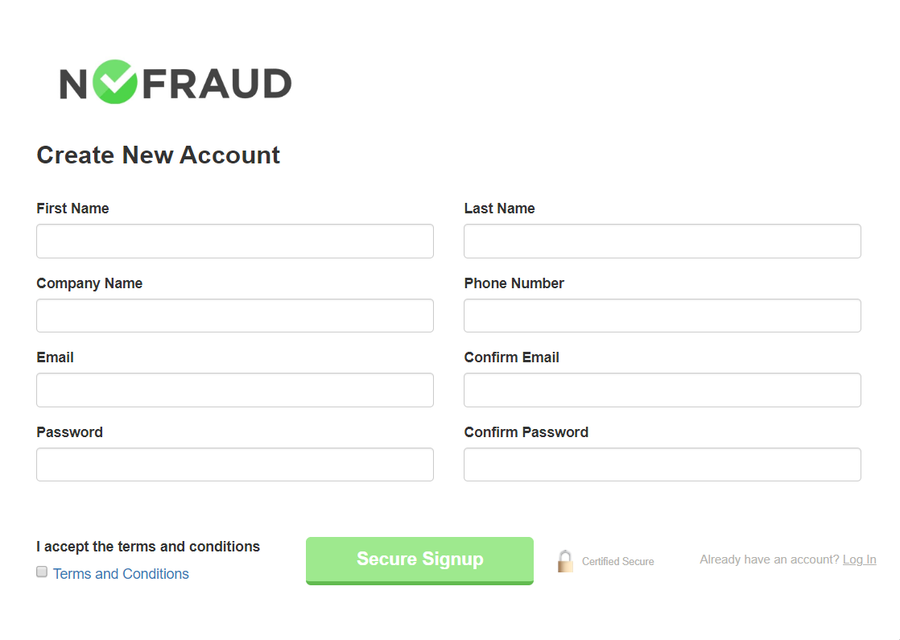Click the Create New Account heading

(x=158, y=155)
